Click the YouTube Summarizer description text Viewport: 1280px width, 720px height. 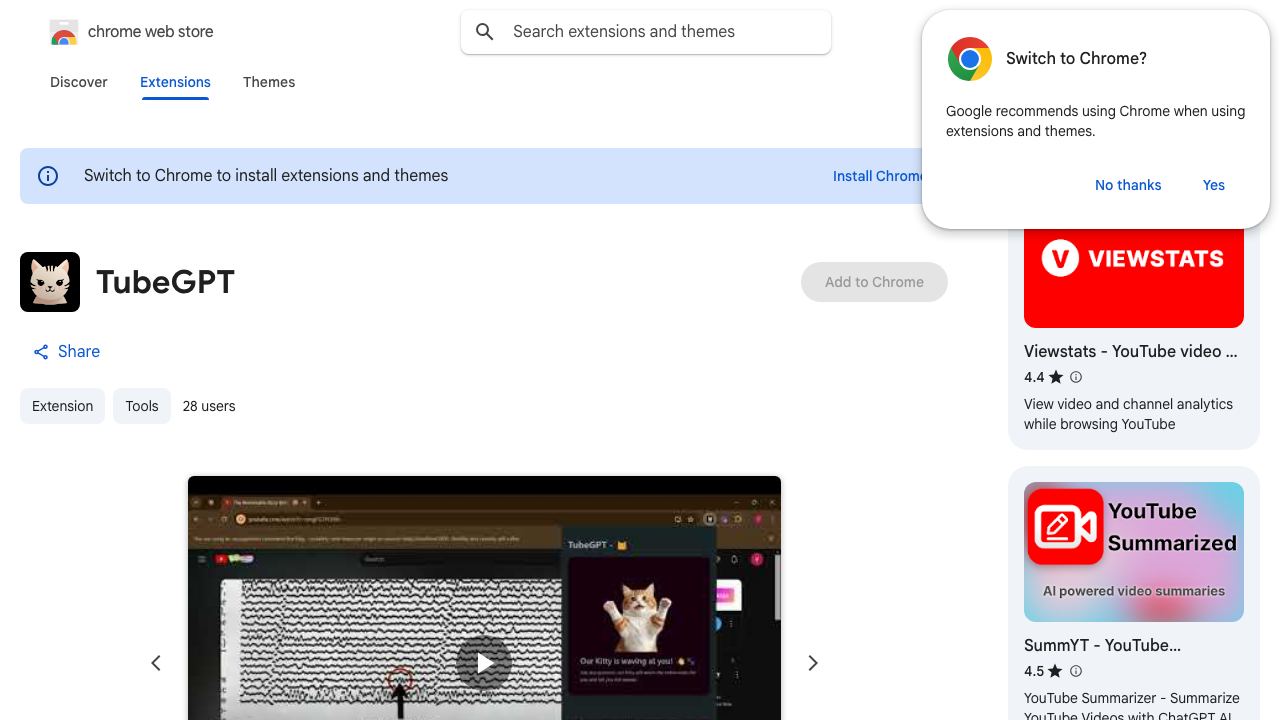(1132, 705)
